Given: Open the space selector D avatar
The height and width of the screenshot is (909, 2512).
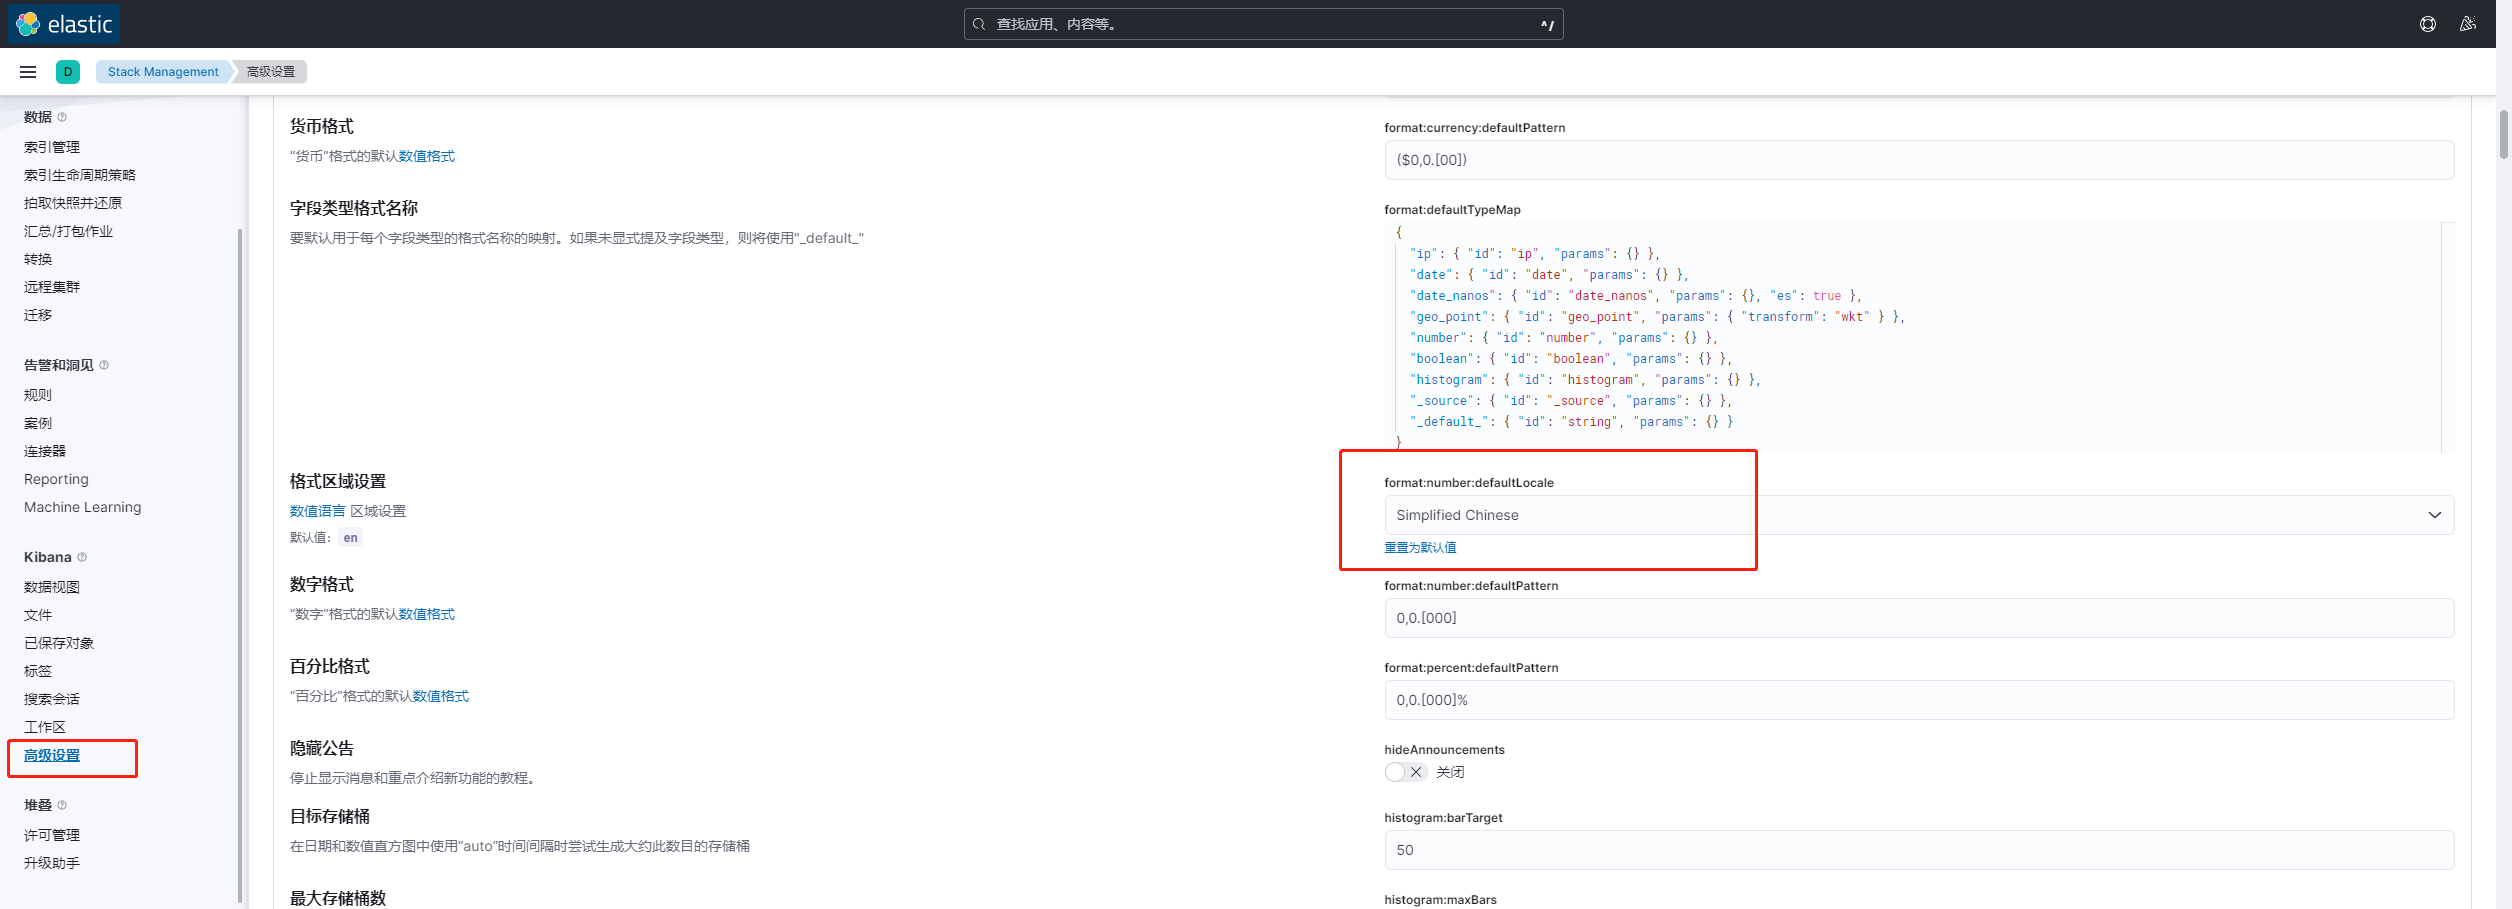Looking at the screenshot, I should pyautogui.click(x=68, y=72).
